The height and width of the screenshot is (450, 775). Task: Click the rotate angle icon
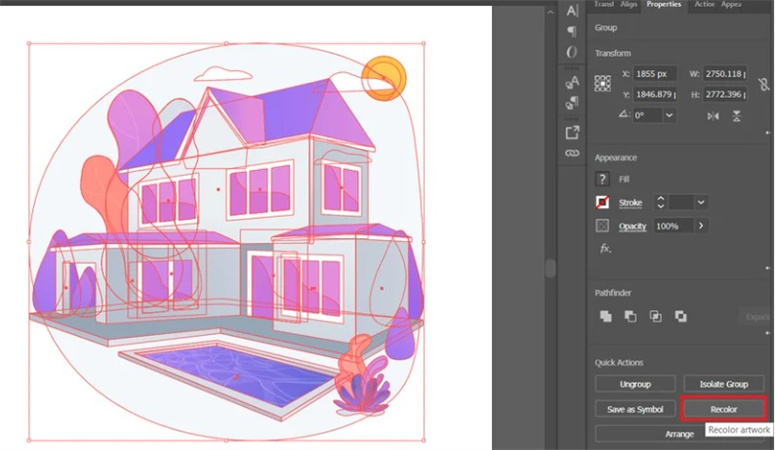[x=624, y=115]
